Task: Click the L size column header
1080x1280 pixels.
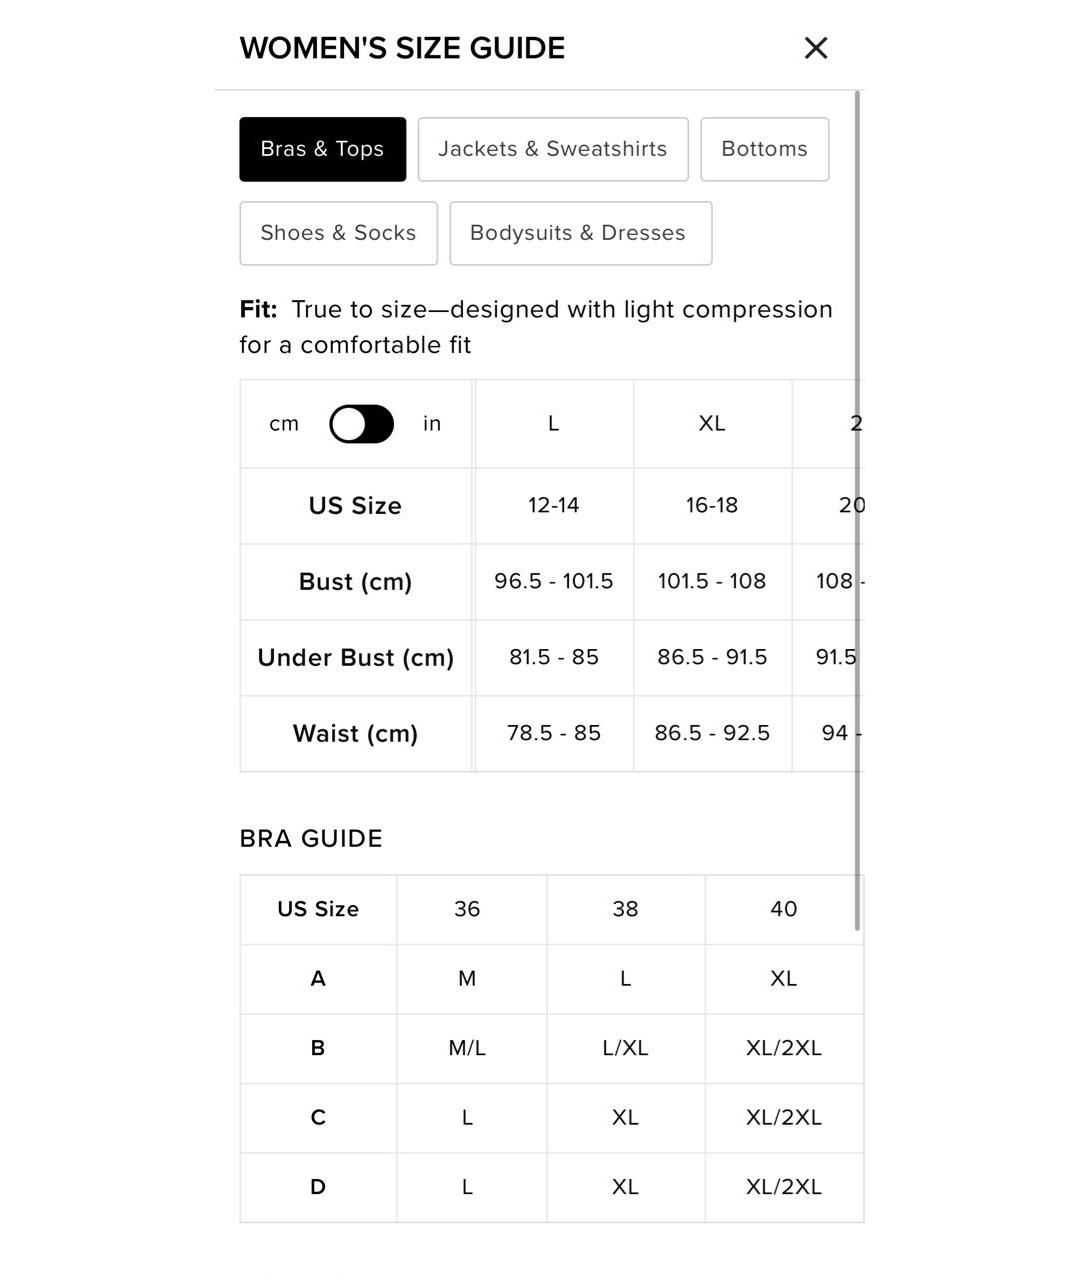Action: click(553, 424)
